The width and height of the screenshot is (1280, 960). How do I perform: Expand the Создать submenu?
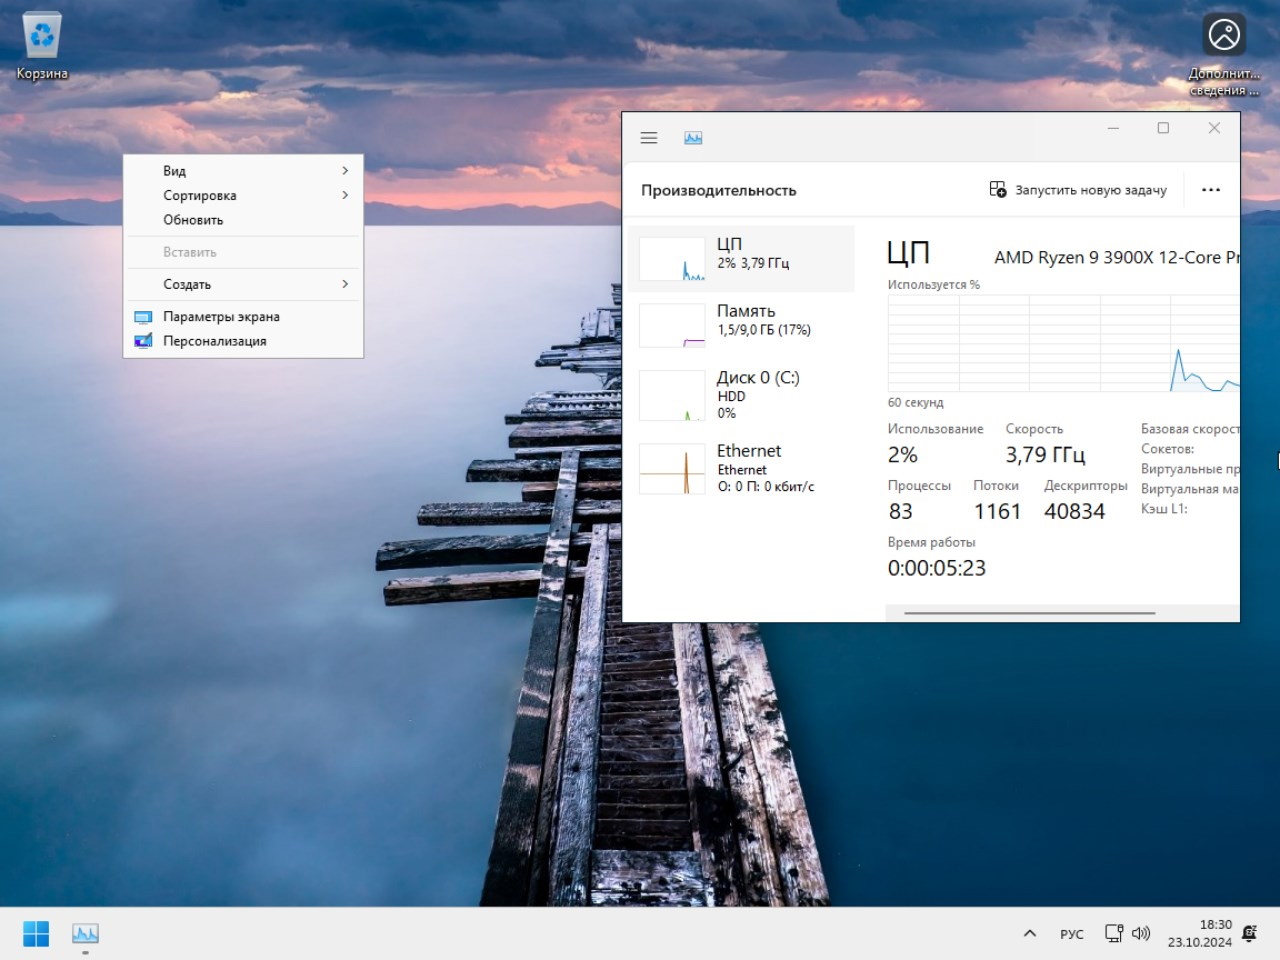243,284
